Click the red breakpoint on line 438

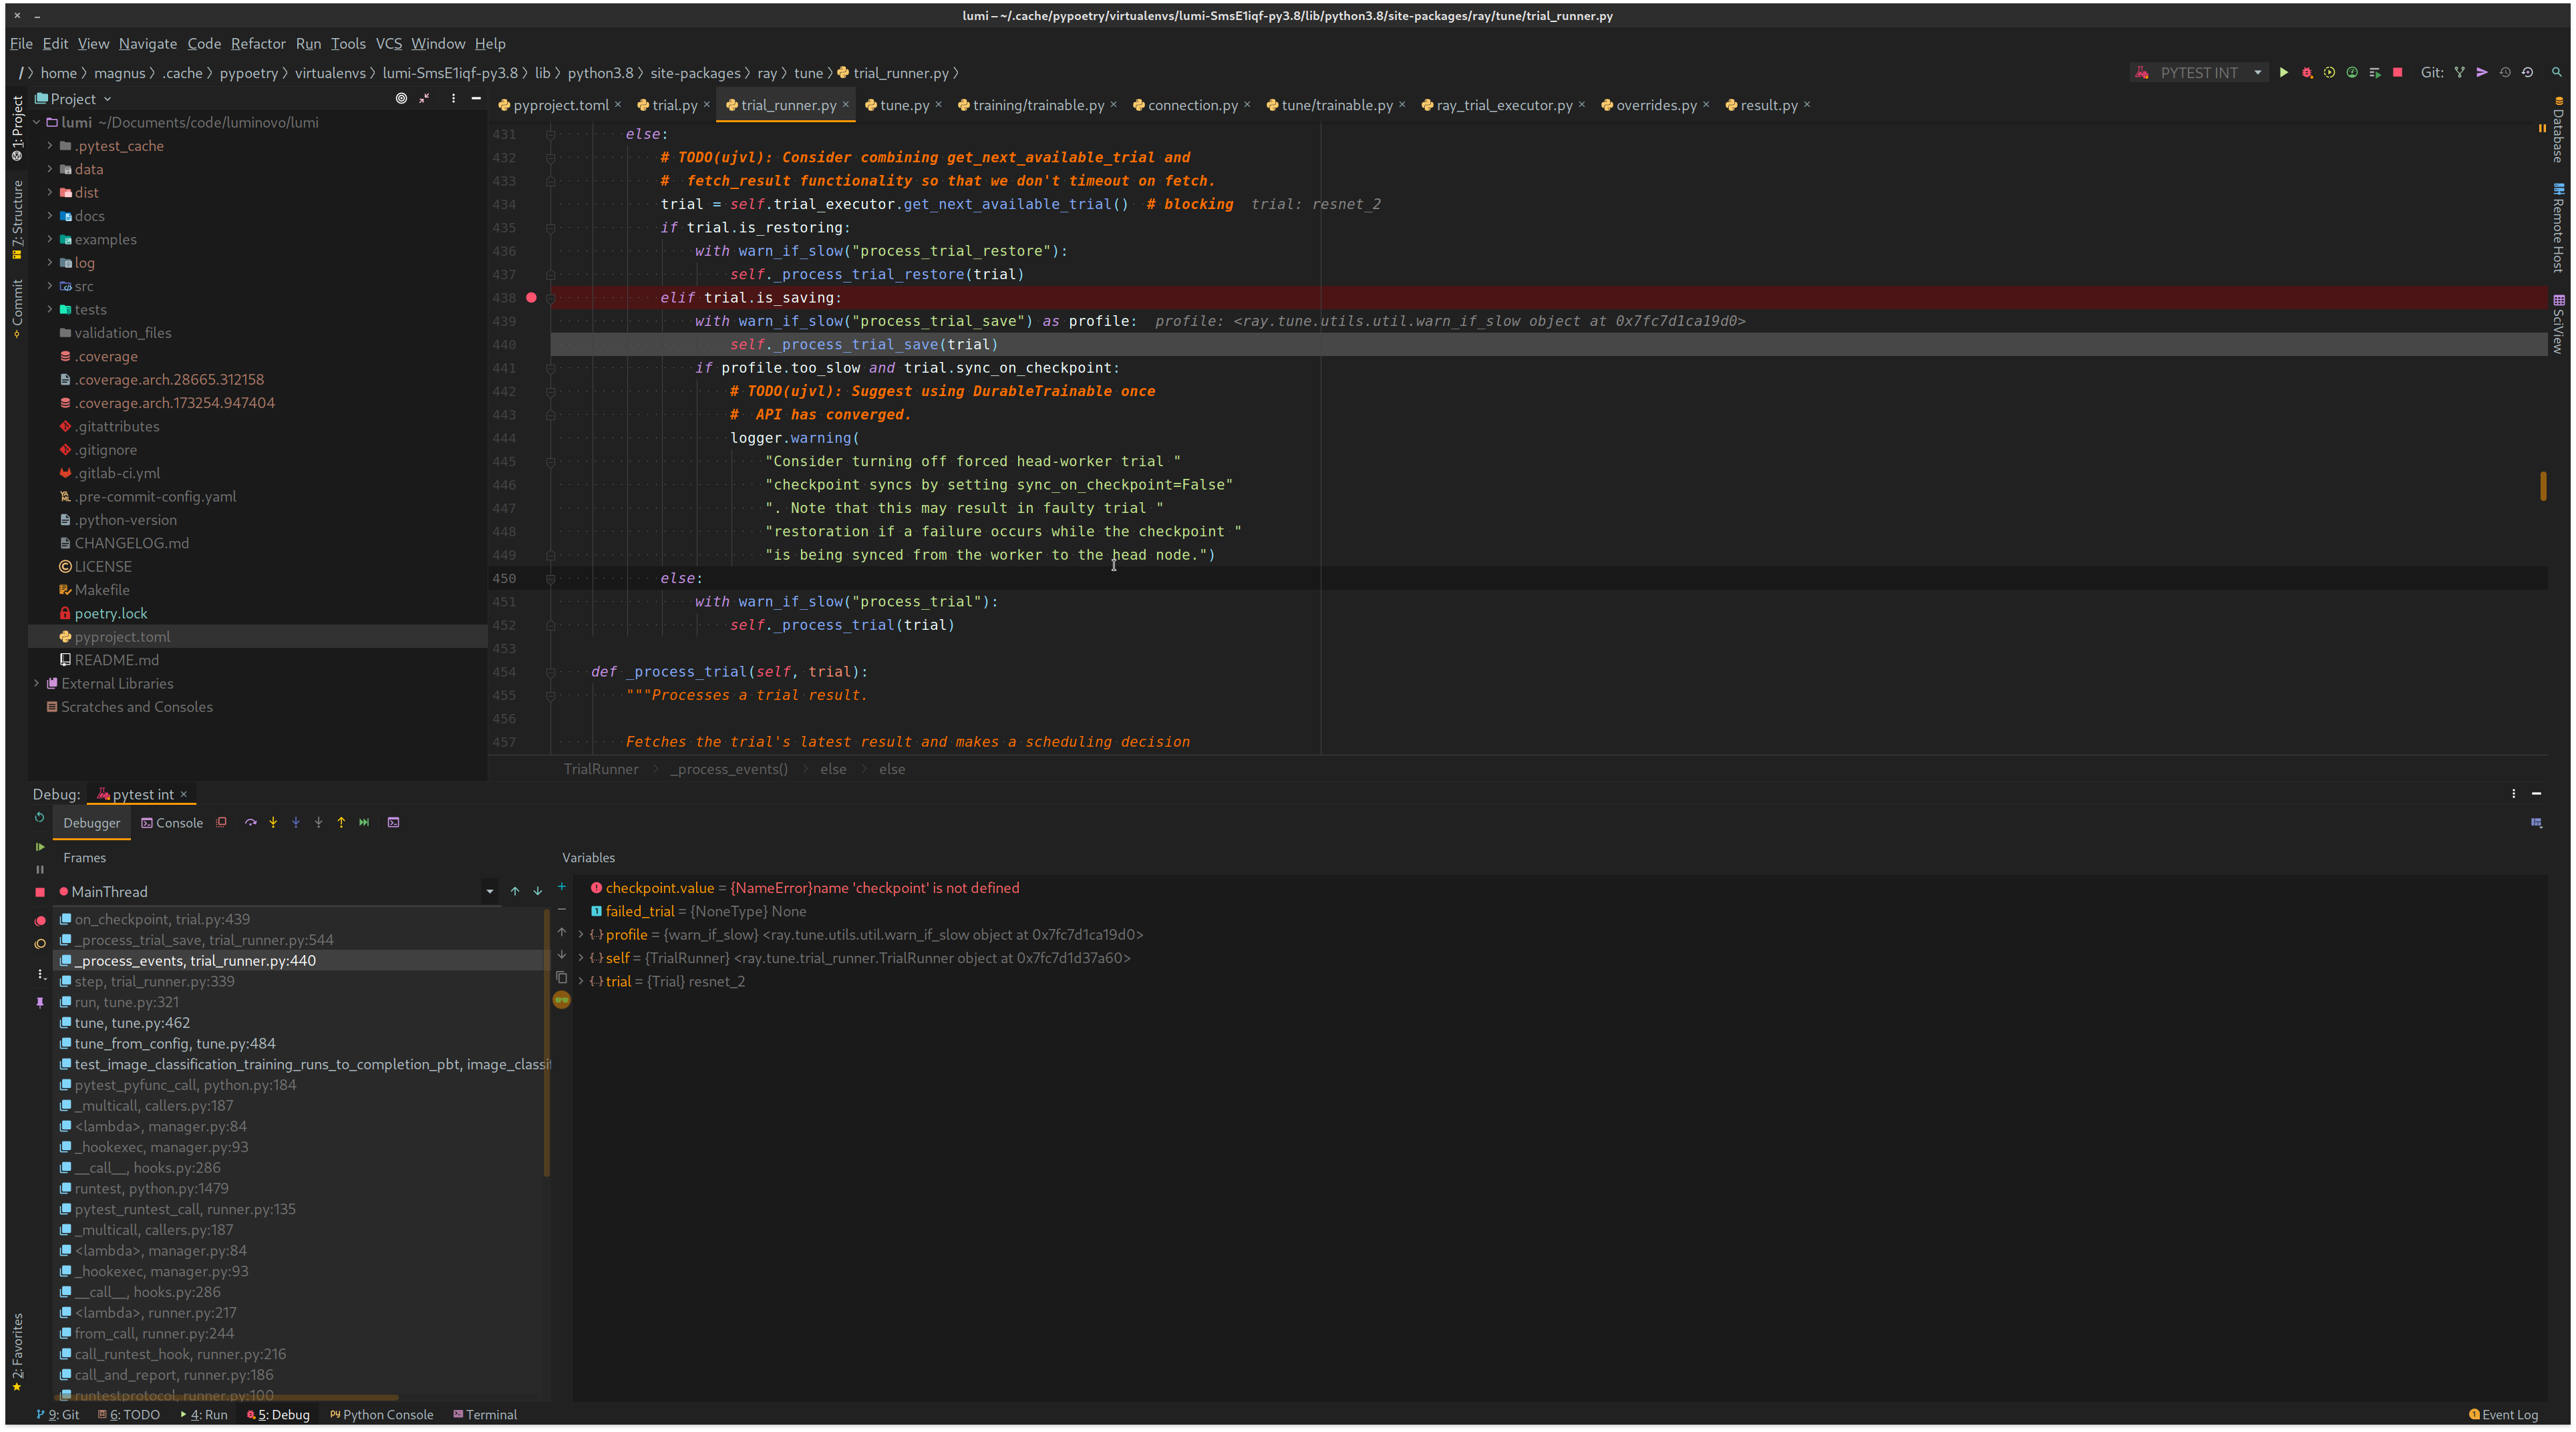point(531,297)
